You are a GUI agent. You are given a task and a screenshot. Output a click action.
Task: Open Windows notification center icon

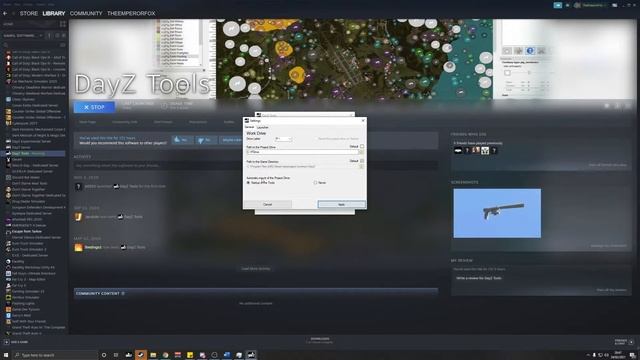pyautogui.click(x=632, y=355)
